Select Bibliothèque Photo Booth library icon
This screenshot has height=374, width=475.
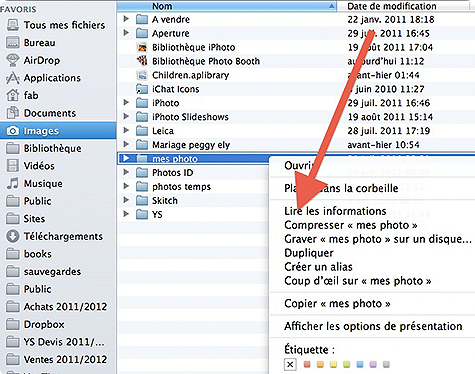pyautogui.click(x=142, y=61)
